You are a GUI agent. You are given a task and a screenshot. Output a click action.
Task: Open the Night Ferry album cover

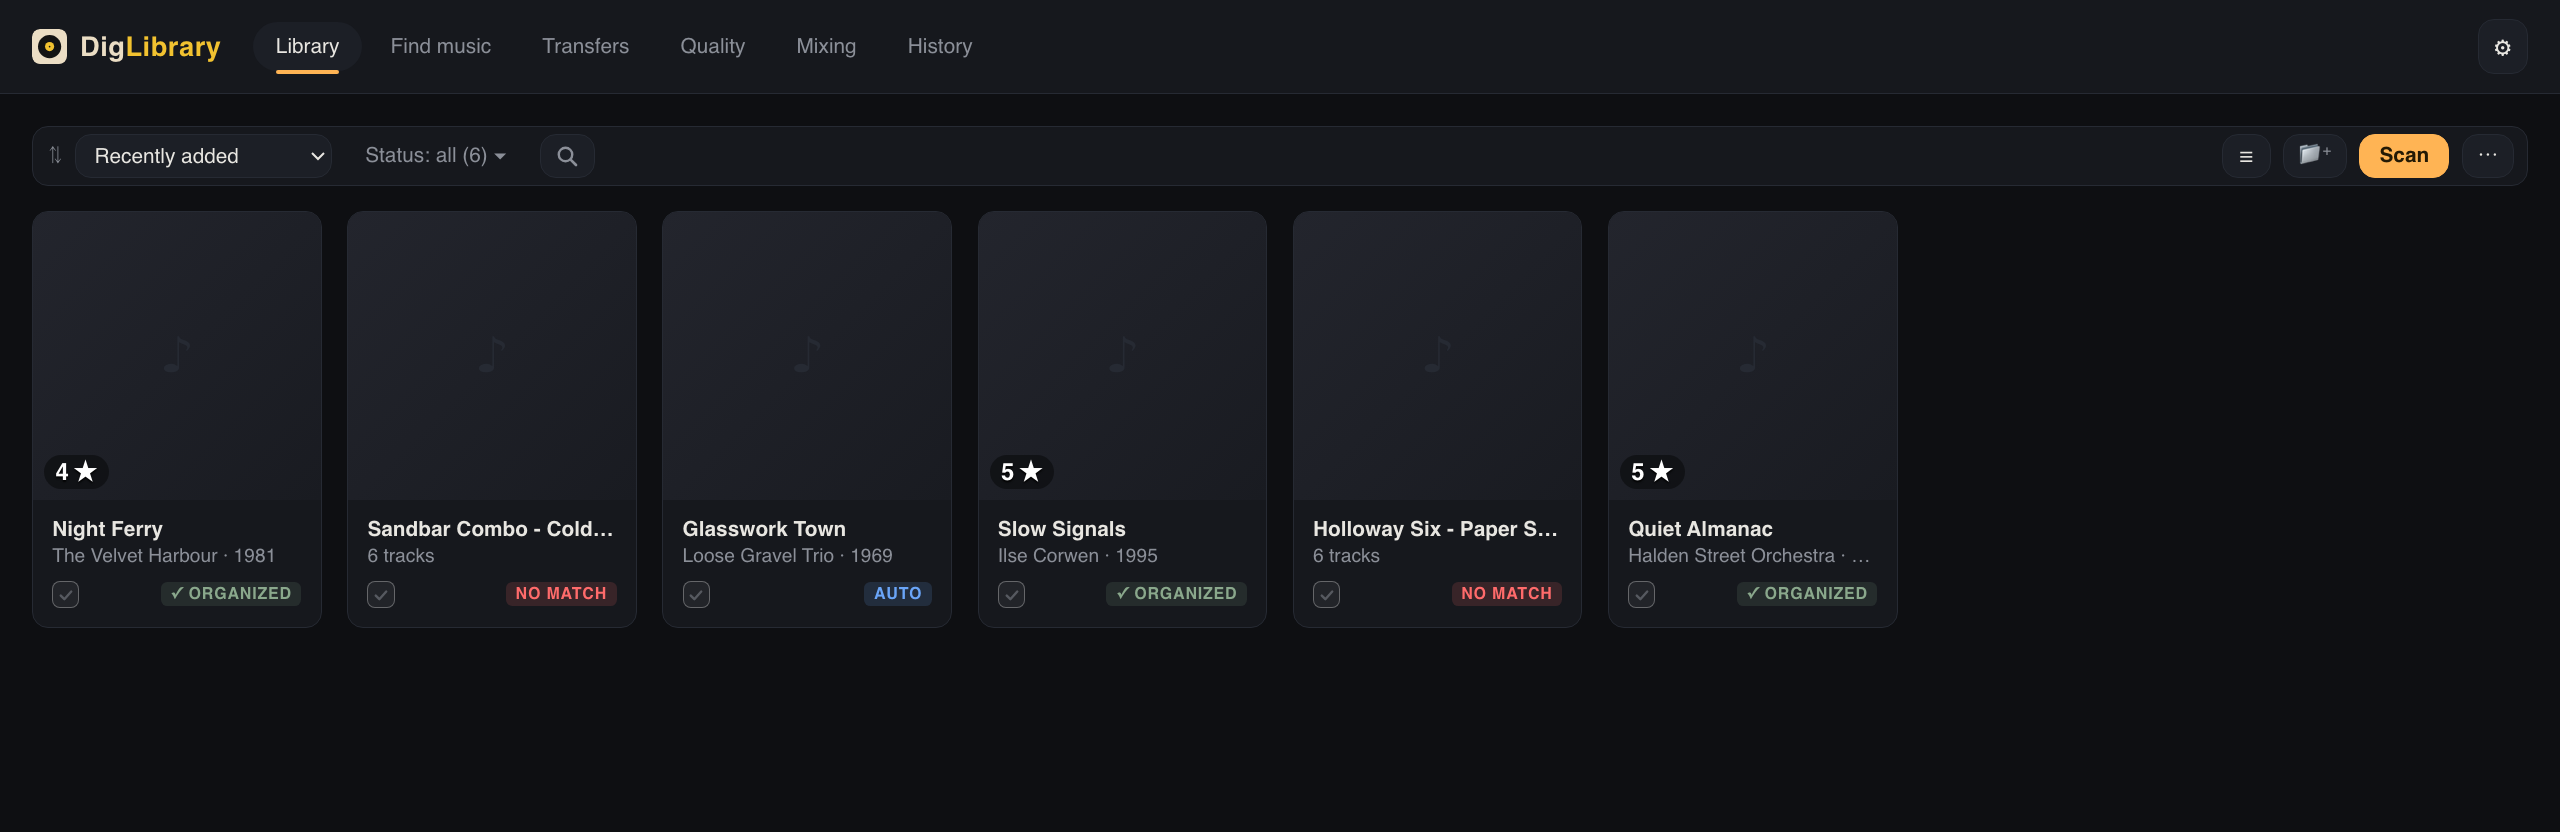click(177, 355)
